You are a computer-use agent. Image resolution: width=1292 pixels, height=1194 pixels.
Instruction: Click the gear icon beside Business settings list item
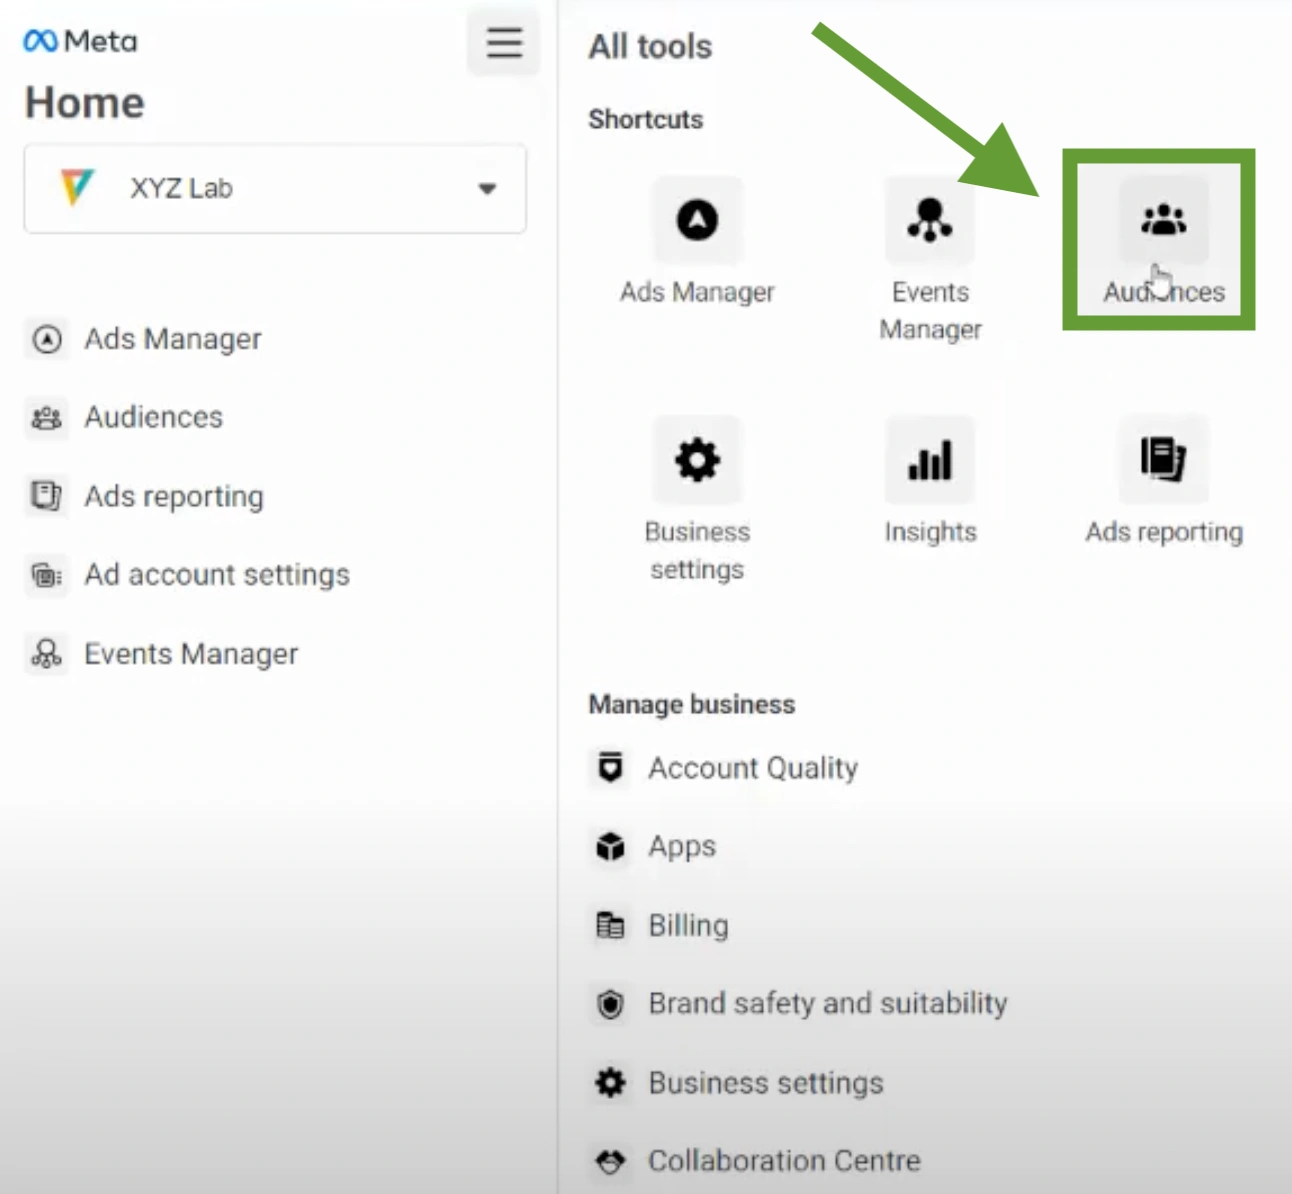point(610,1083)
